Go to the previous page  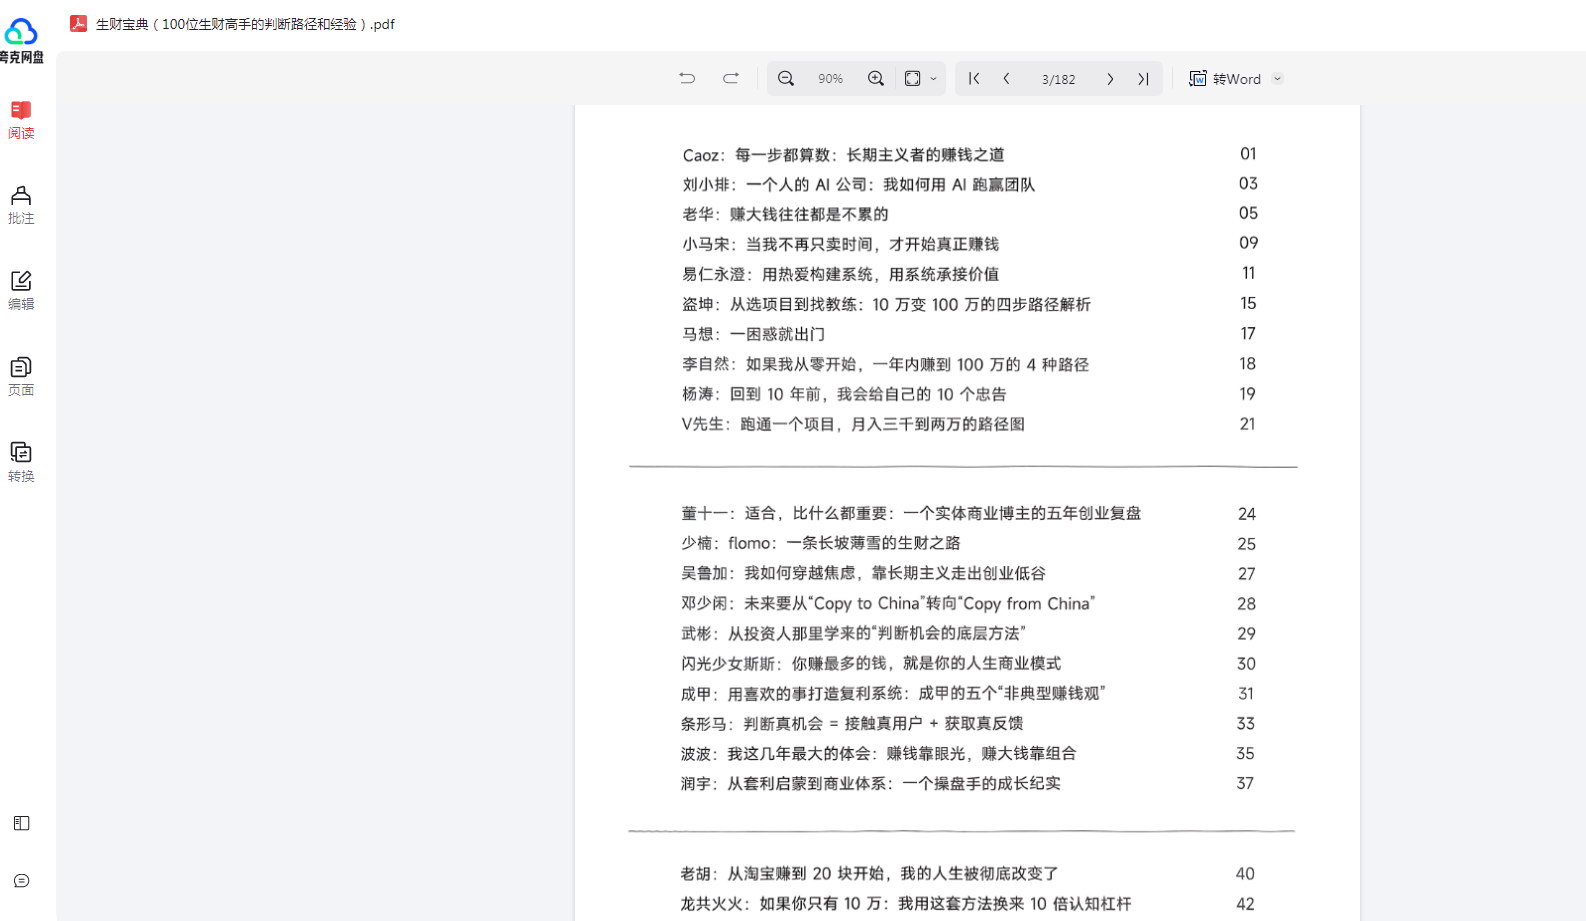tap(1007, 79)
